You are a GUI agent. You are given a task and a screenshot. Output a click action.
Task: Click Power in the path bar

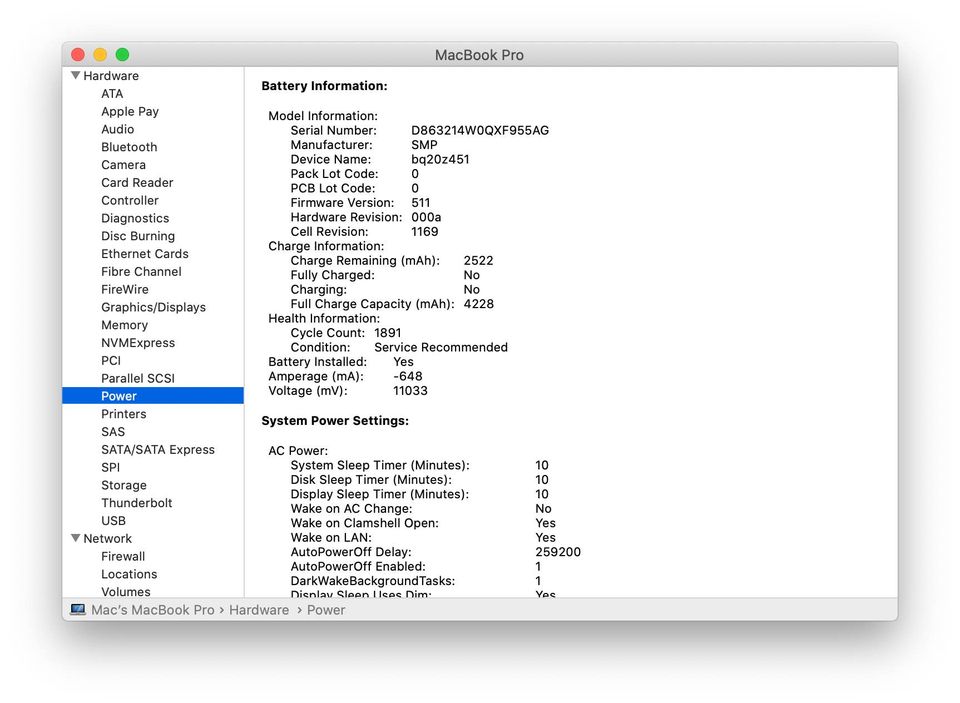(326, 609)
